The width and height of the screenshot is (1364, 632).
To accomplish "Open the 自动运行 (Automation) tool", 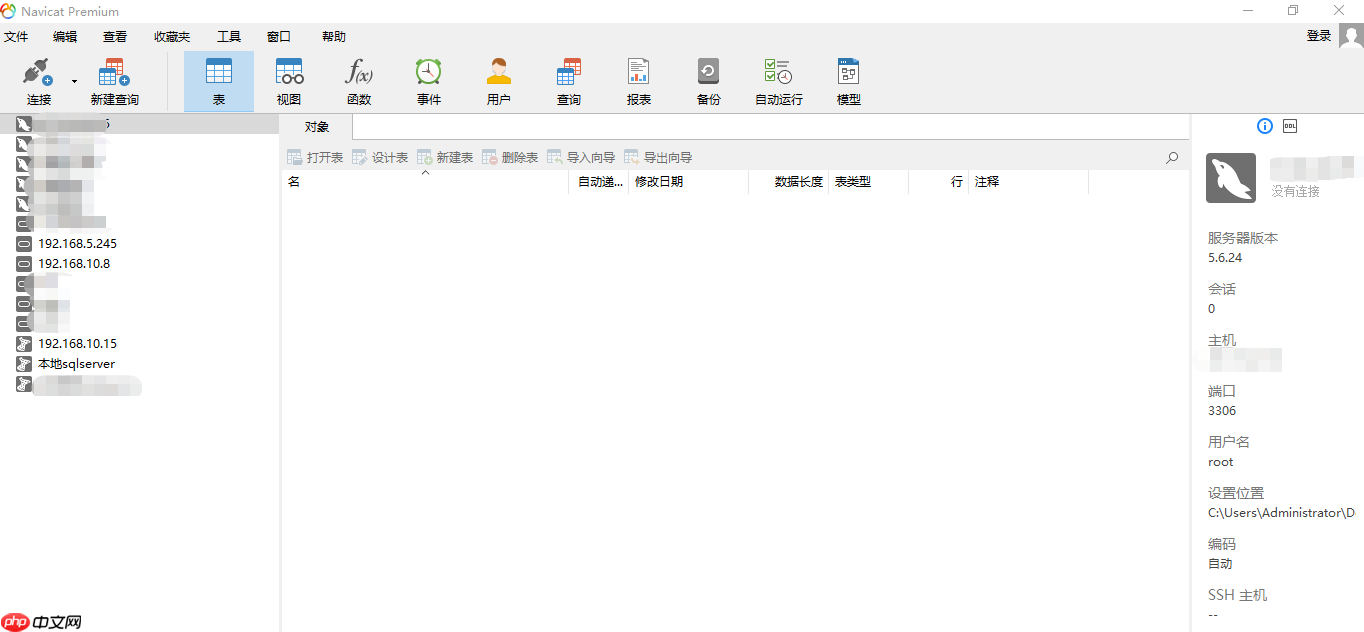I will point(778,80).
